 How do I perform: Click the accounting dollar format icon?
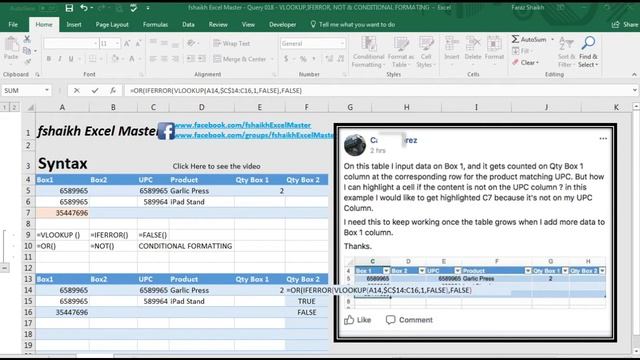point(286,59)
